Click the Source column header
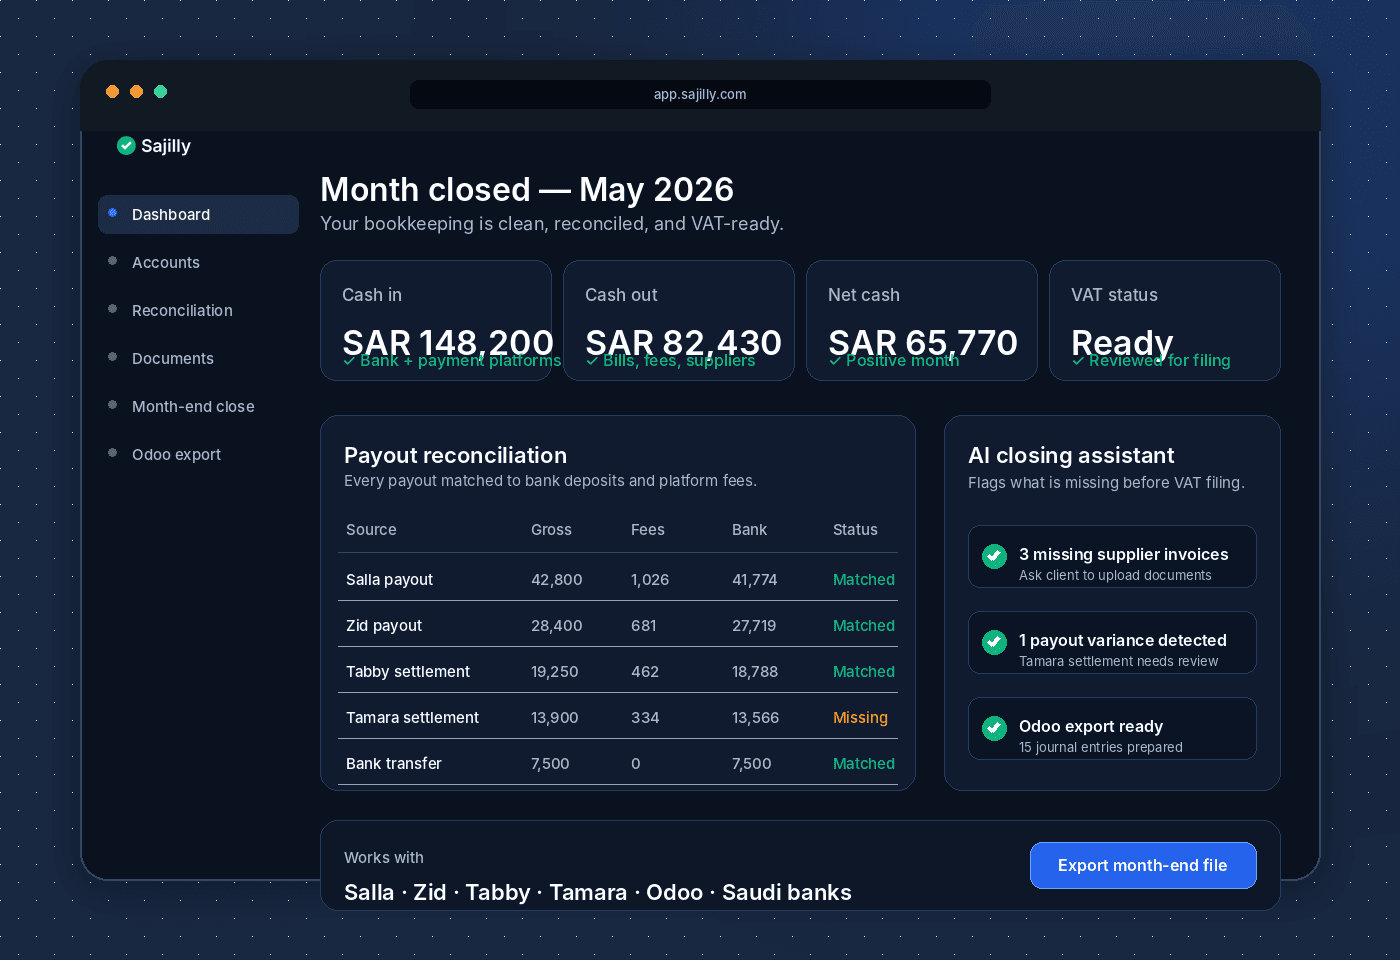Image resolution: width=1400 pixels, height=960 pixels. [x=371, y=530]
